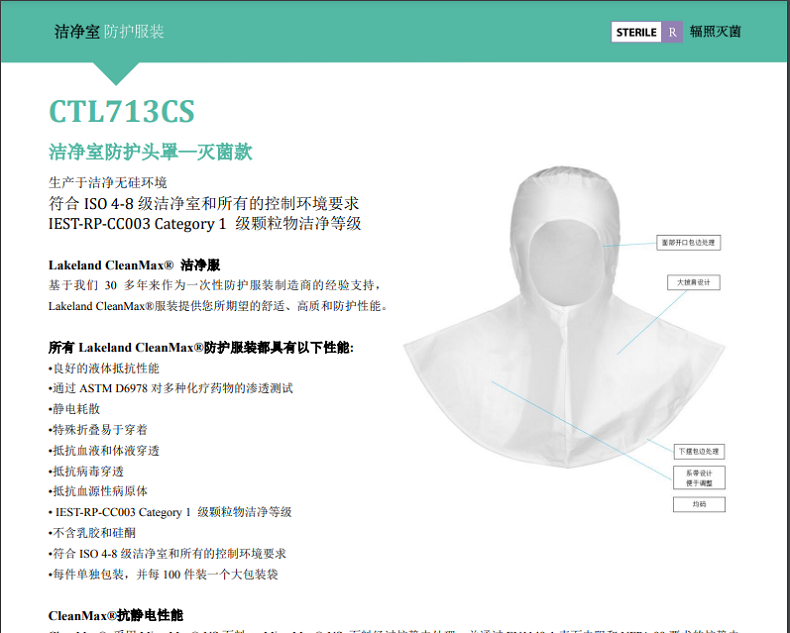
Task: Click the teal triangle pointer below header
Action: click(x=117, y=72)
